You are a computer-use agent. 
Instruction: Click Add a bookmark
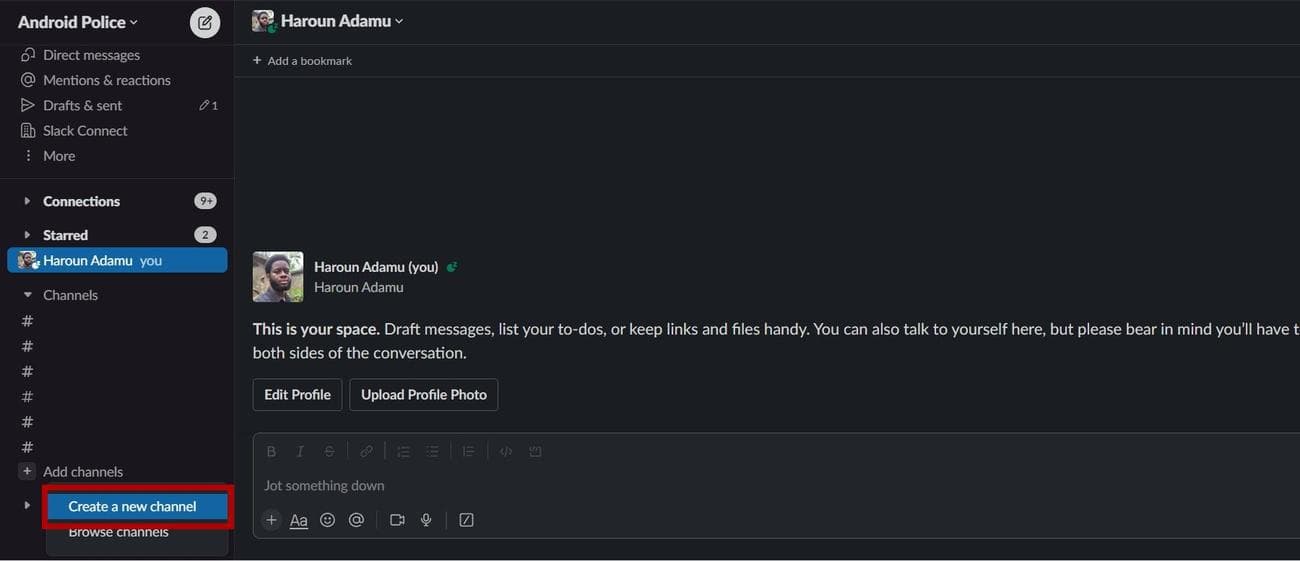point(302,61)
